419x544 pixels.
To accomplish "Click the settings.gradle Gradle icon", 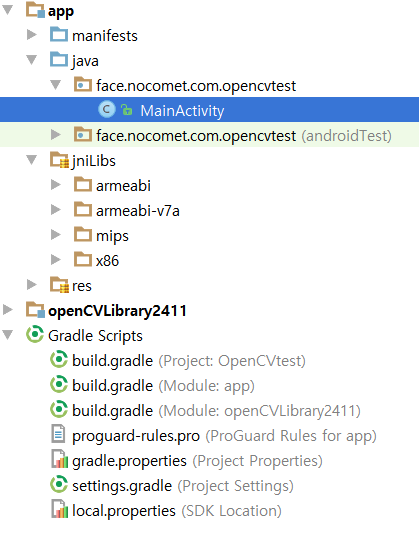I will point(59,484).
